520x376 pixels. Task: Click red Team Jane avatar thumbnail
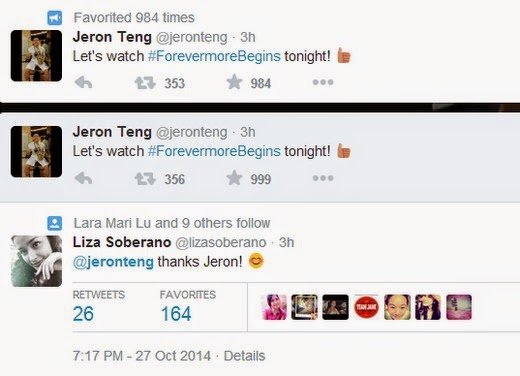pos(366,307)
